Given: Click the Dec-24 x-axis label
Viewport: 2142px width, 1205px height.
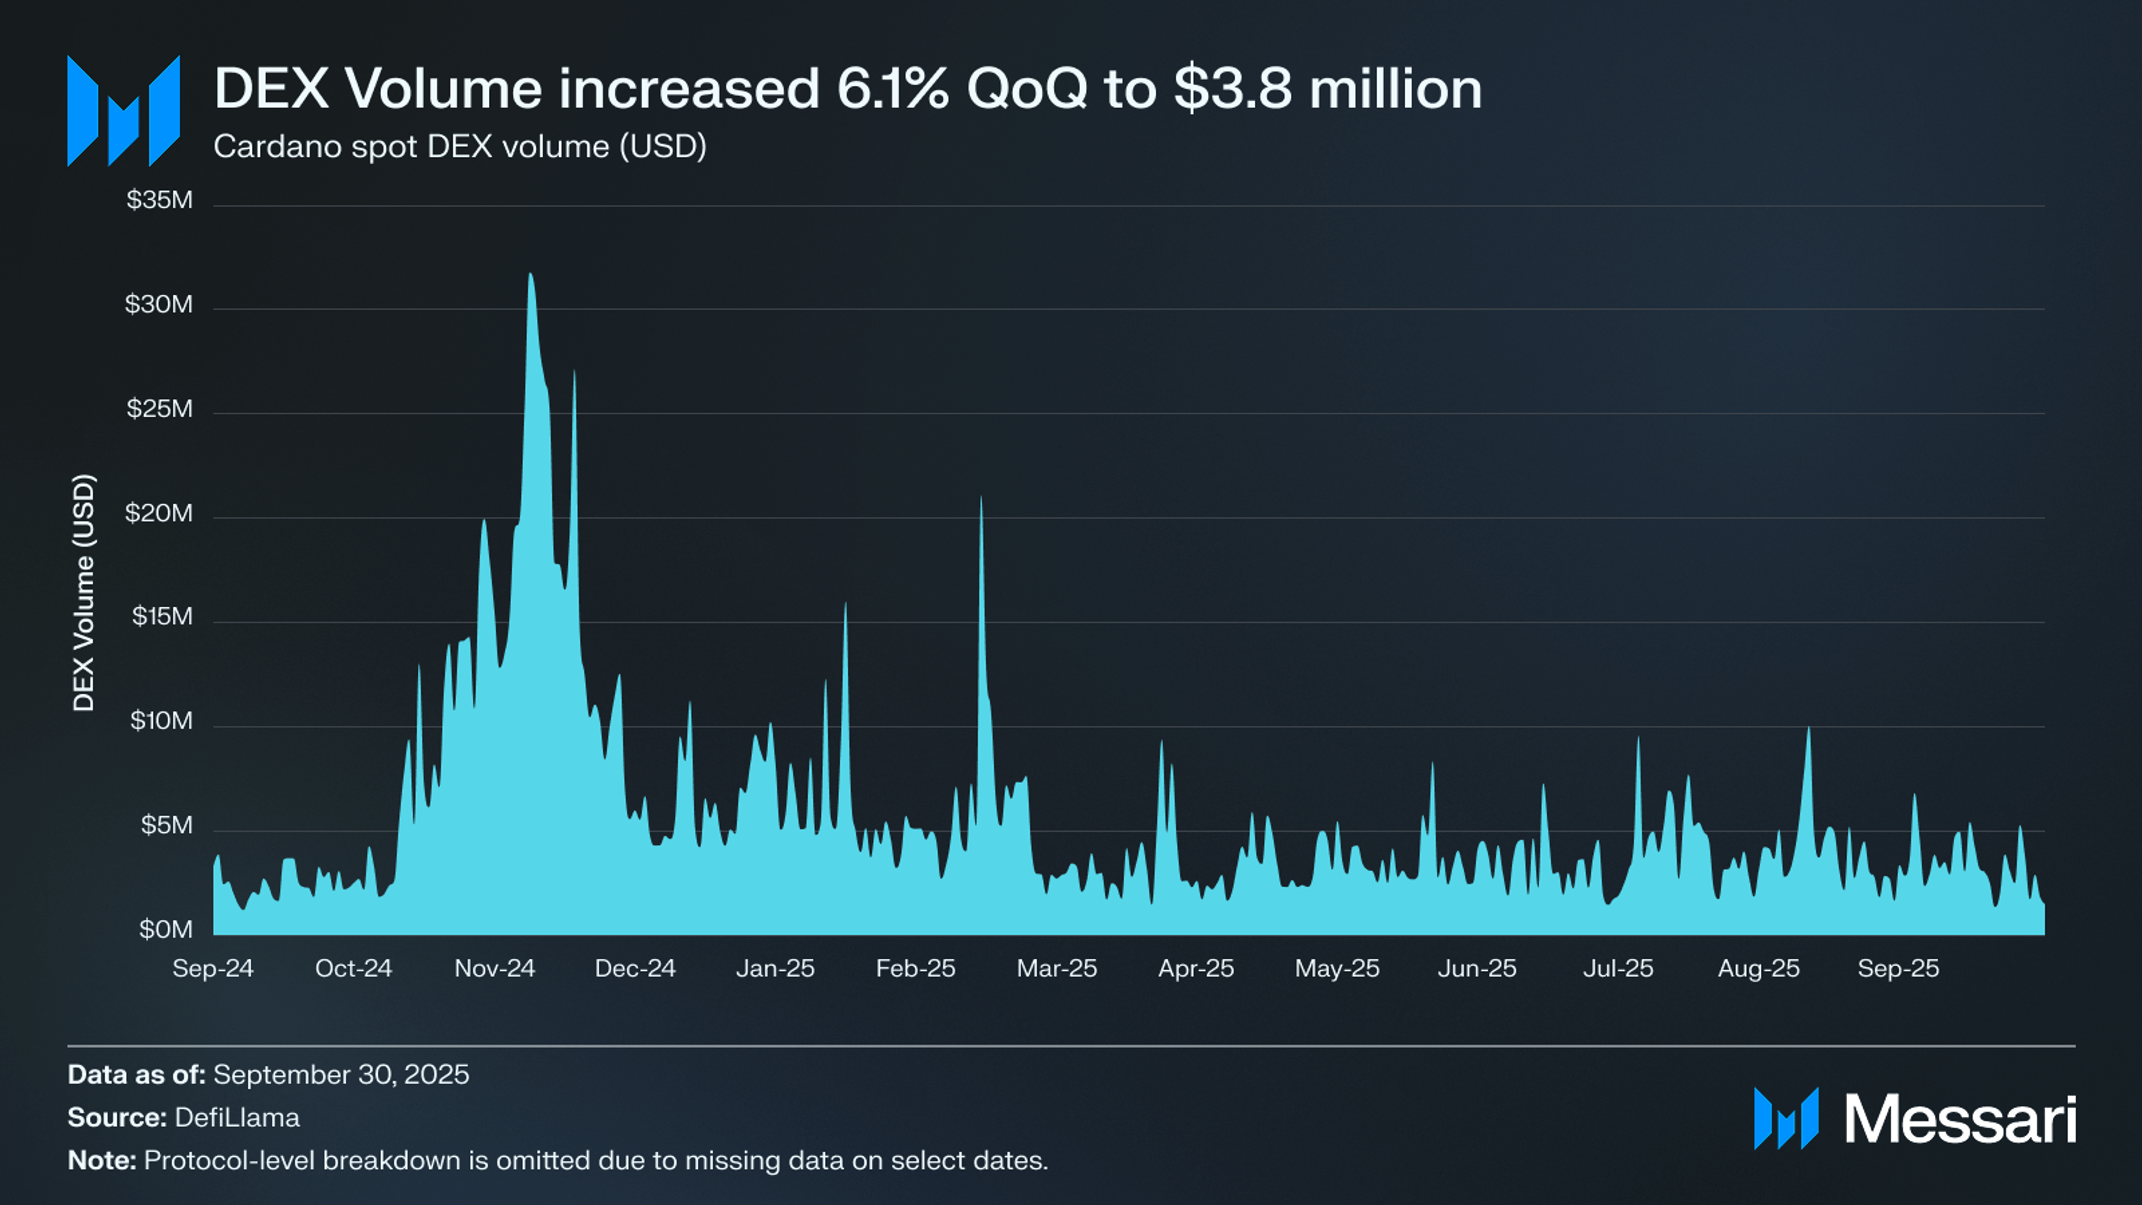Looking at the screenshot, I should click(x=635, y=968).
